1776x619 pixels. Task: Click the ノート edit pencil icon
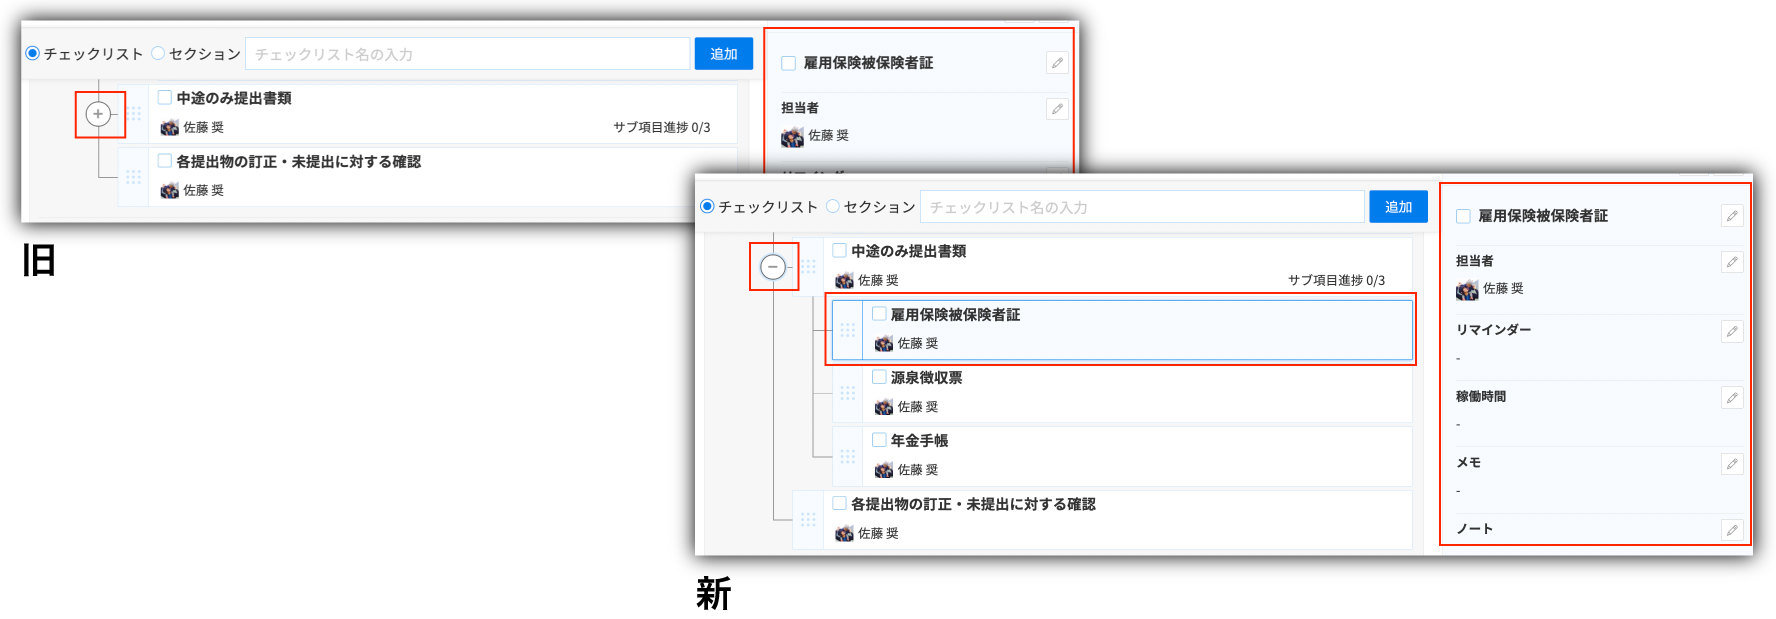tap(1732, 530)
